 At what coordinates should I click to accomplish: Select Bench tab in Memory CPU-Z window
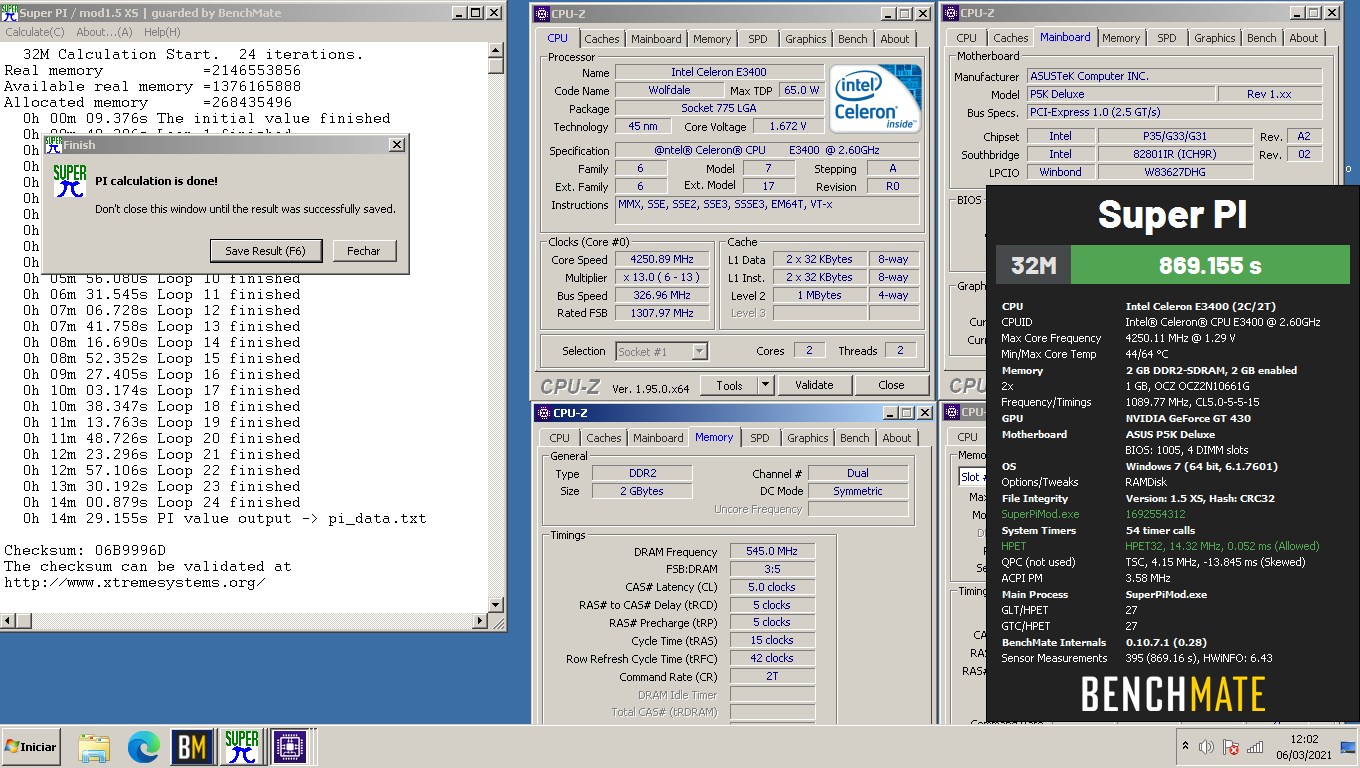[x=855, y=438]
